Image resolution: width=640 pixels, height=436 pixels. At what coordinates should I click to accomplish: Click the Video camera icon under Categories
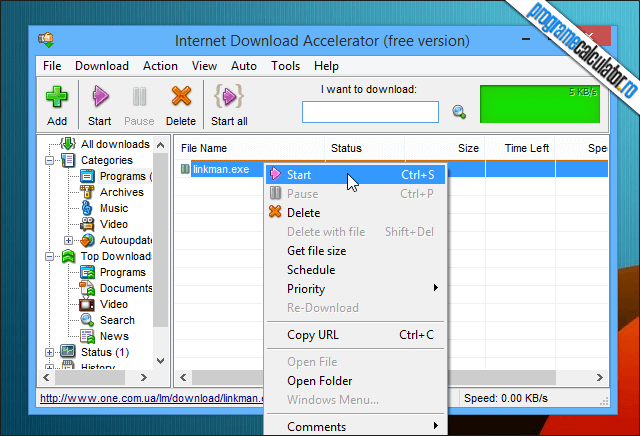(87, 224)
